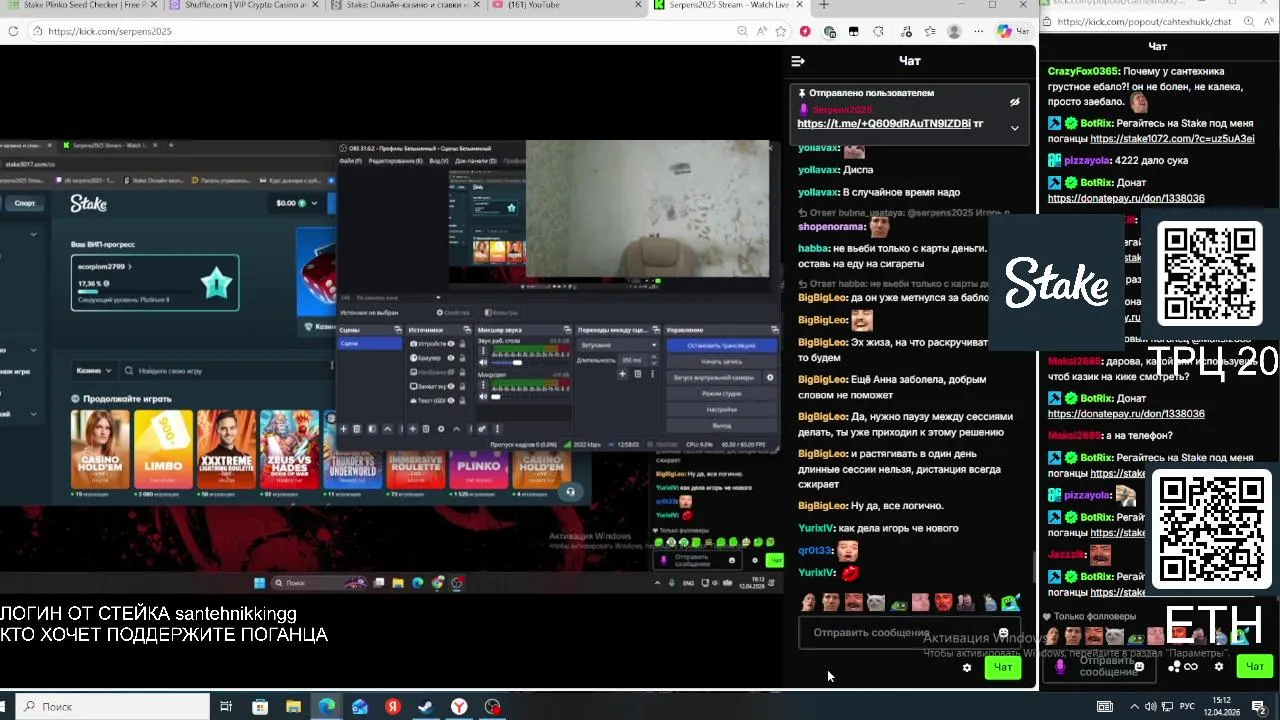The image size is (1280, 720).
Task: Click the green Чат send button in the popout chat
Action: pos(1255,667)
